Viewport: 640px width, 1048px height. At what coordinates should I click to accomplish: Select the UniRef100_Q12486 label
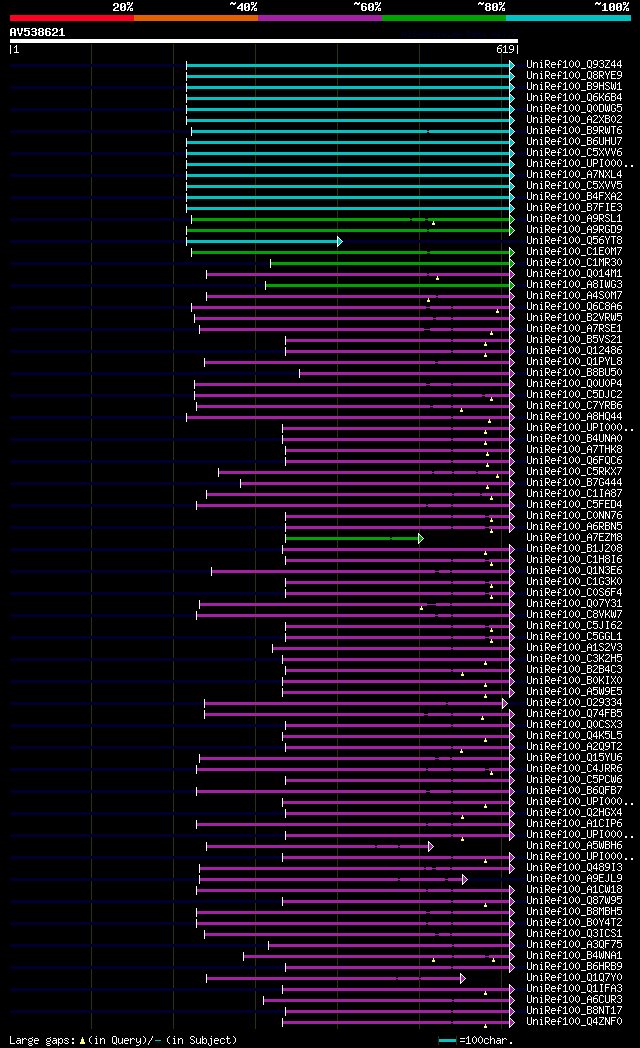point(574,352)
